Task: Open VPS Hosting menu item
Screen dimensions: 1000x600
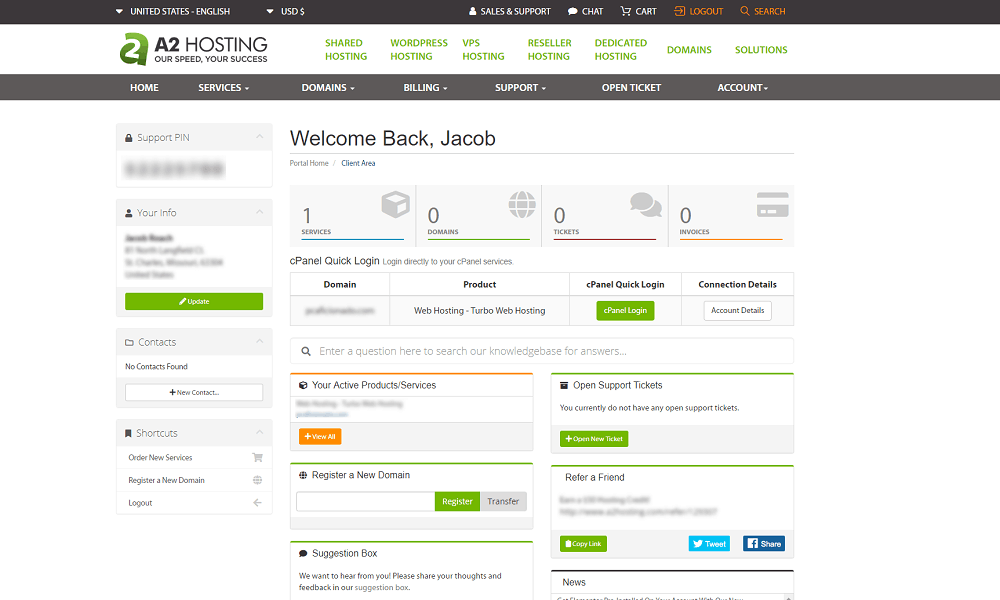Action: 483,50
